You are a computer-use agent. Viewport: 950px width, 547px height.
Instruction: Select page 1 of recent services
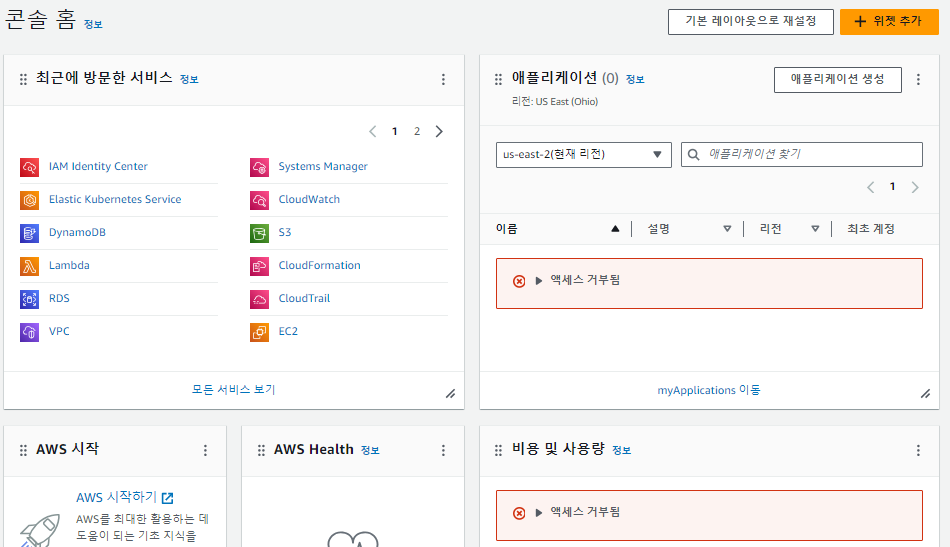point(394,131)
